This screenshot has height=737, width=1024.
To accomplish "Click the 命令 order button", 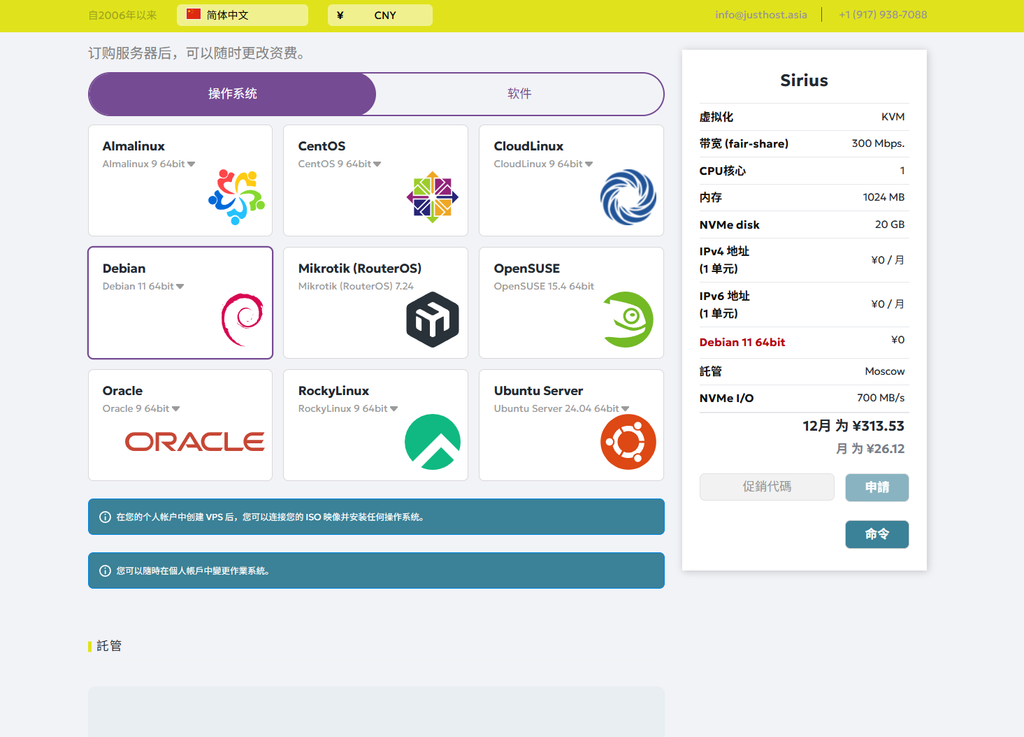I will (x=877, y=535).
